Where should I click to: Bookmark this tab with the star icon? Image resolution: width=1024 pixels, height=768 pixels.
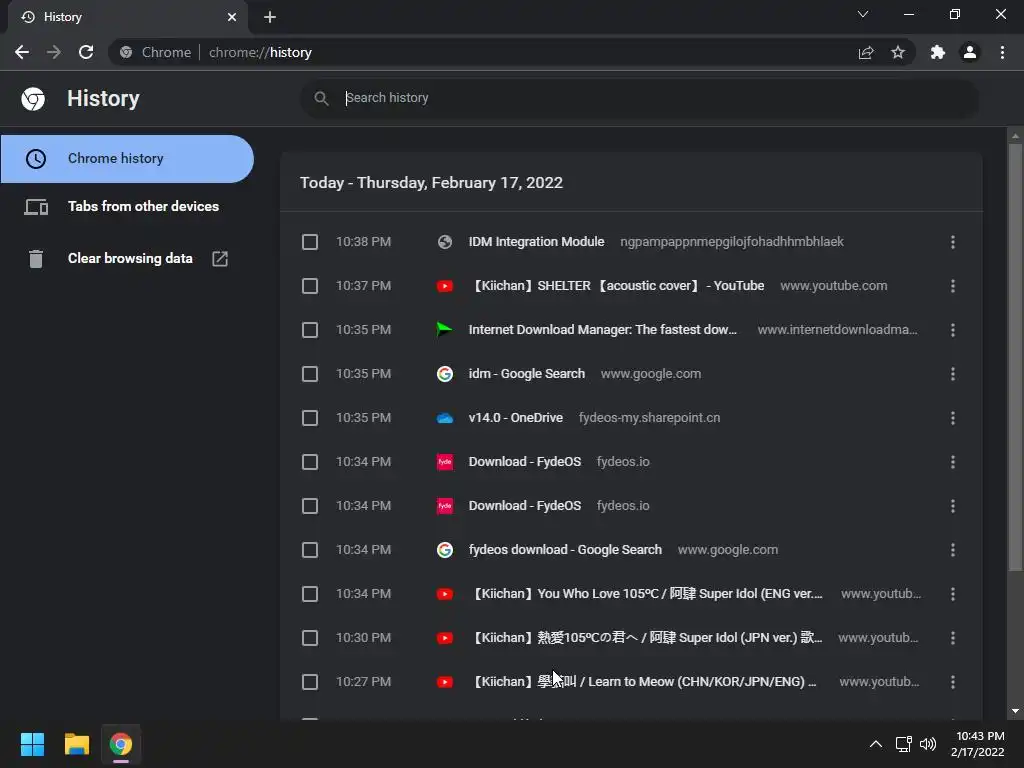[x=898, y=52]
